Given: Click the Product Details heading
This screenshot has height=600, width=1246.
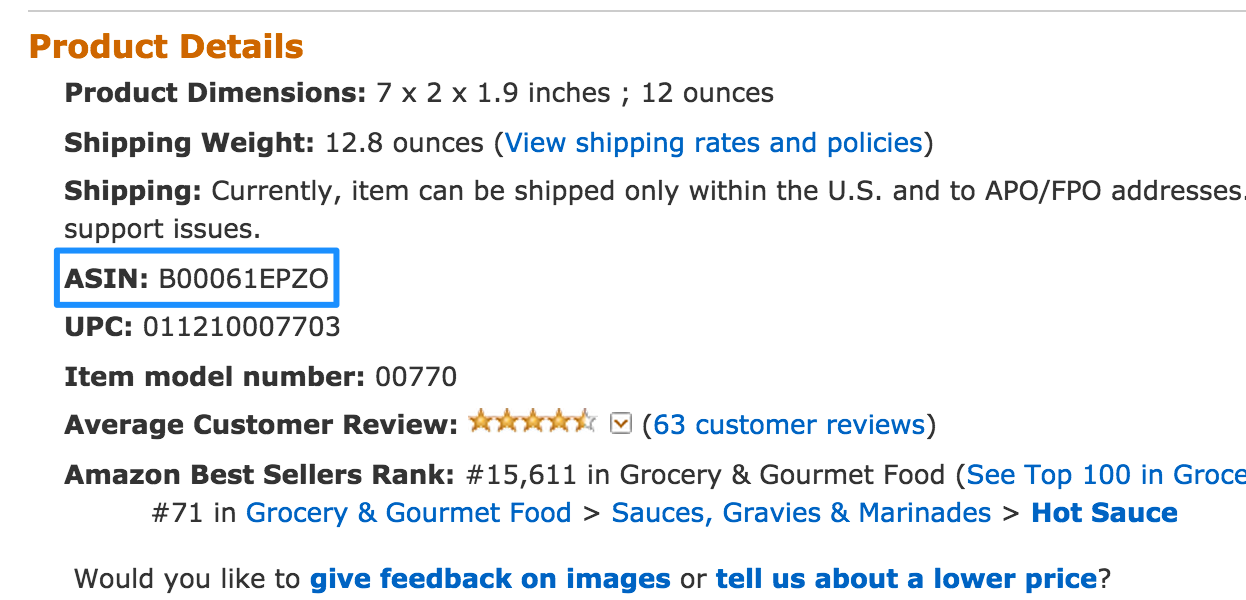Looking at the screenshot, I should click(166, 46).
